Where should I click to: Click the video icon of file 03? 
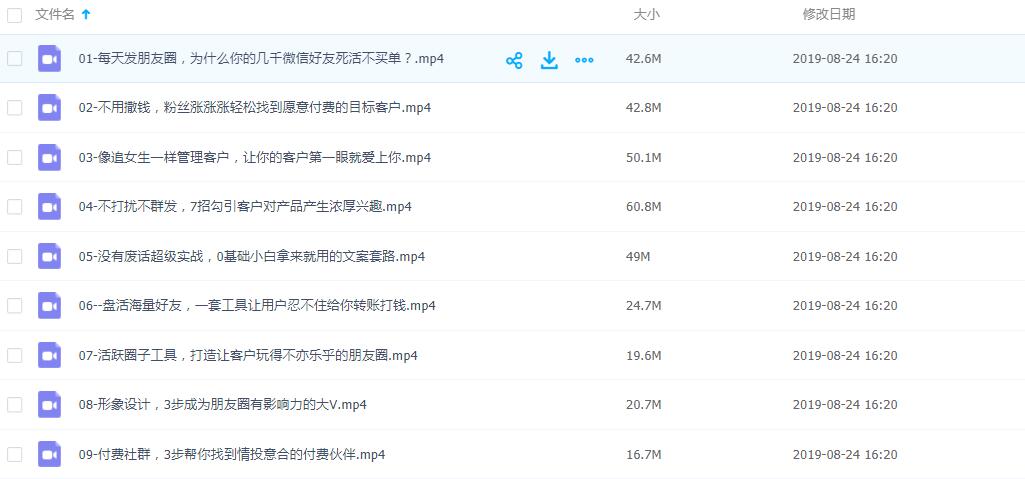[49, 157]
